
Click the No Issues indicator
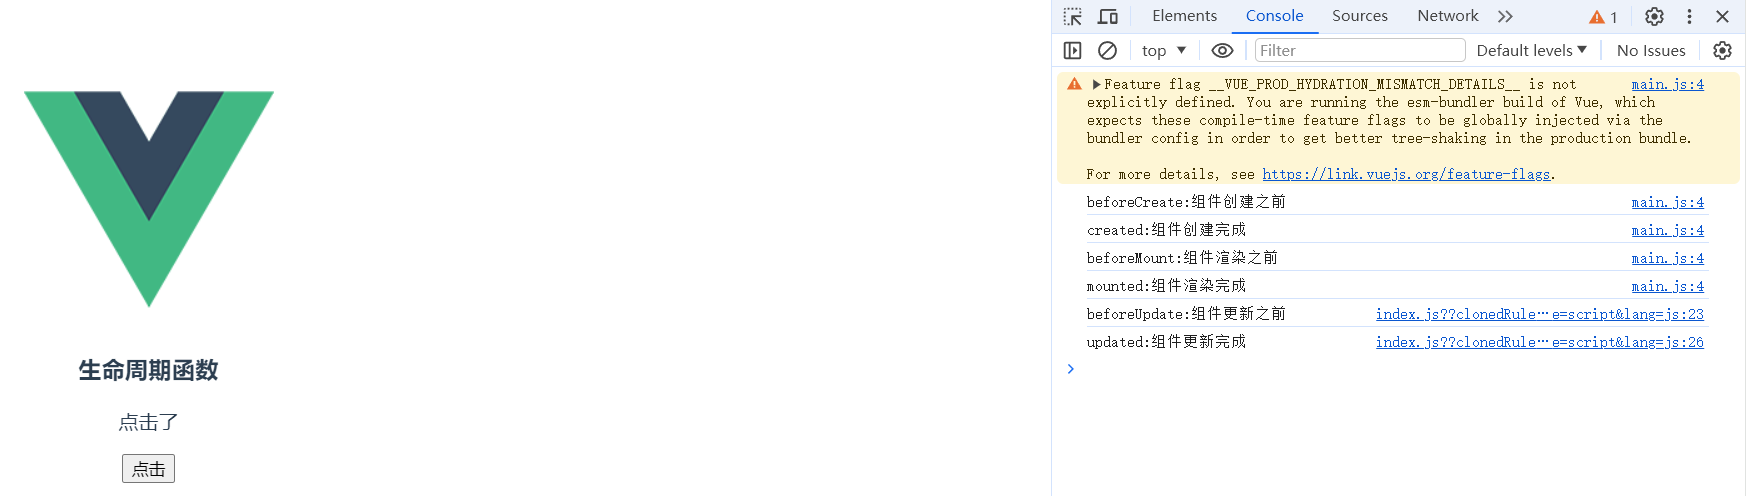[x=1651, y=50]
